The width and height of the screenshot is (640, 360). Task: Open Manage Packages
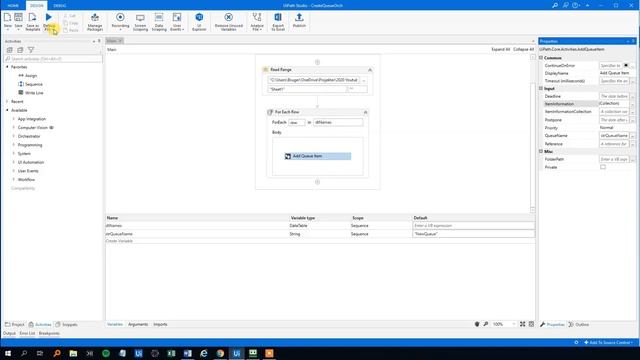95,21
